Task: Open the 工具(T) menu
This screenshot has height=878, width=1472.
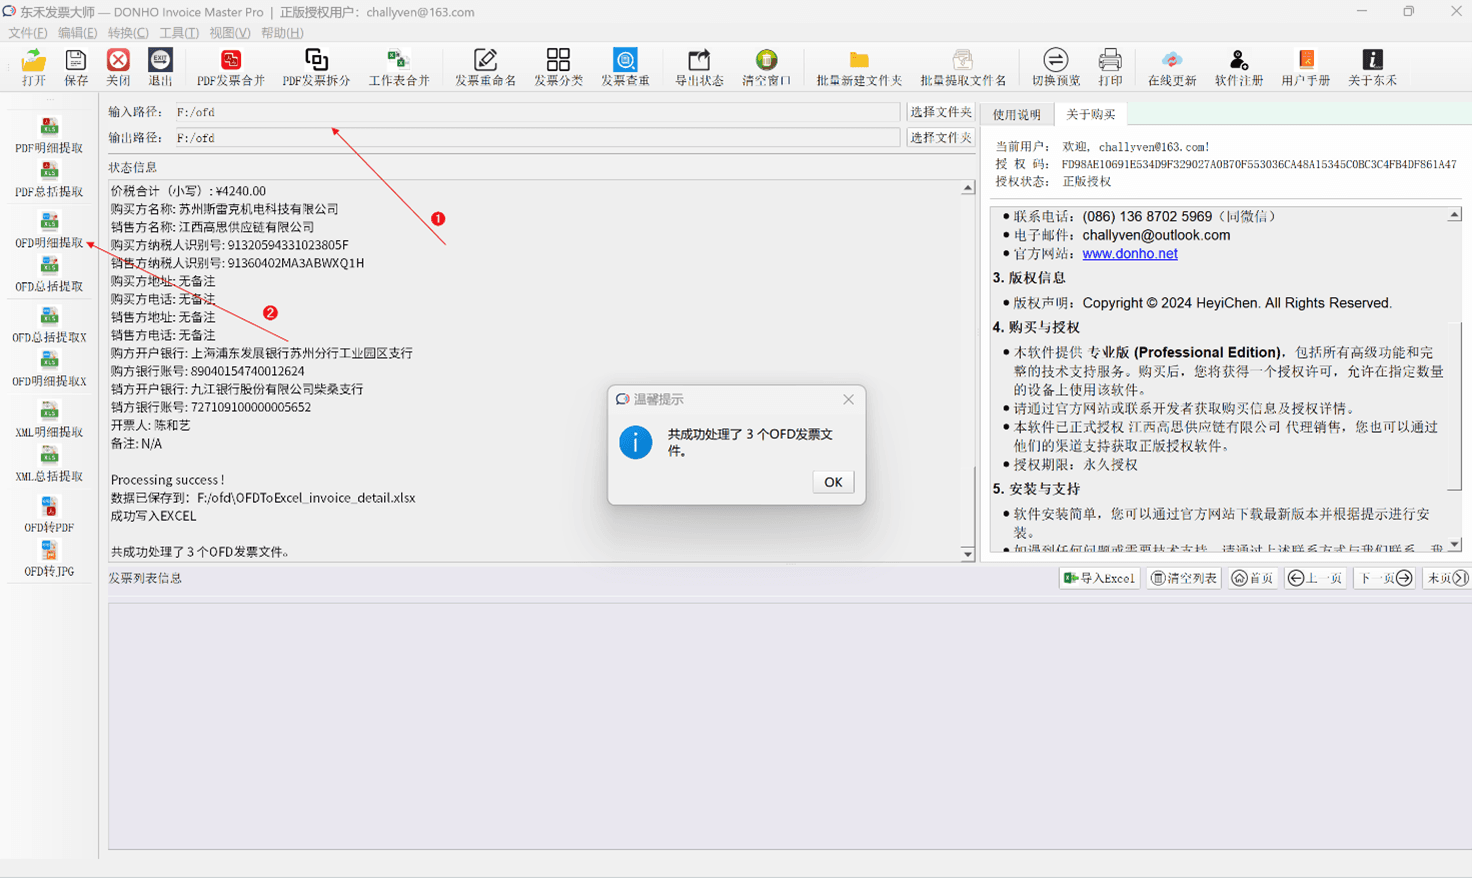Action: [x=179, y=33]
